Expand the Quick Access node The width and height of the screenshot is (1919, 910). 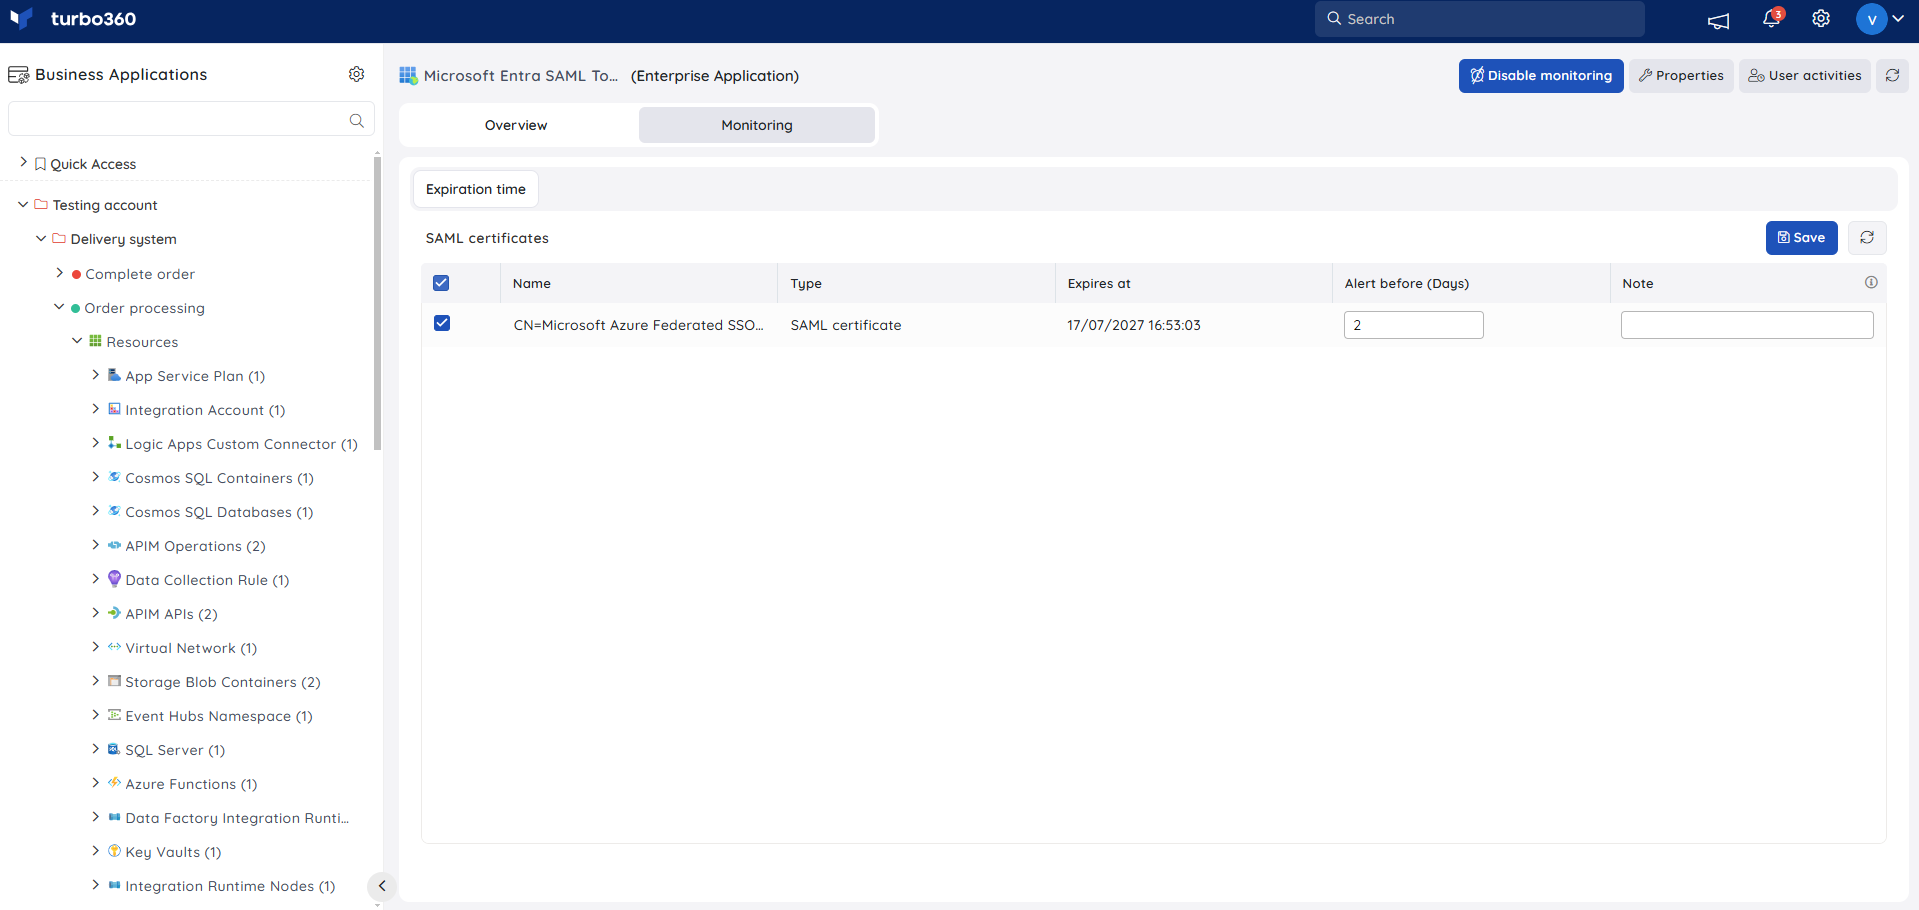click(x=24, y=162)
